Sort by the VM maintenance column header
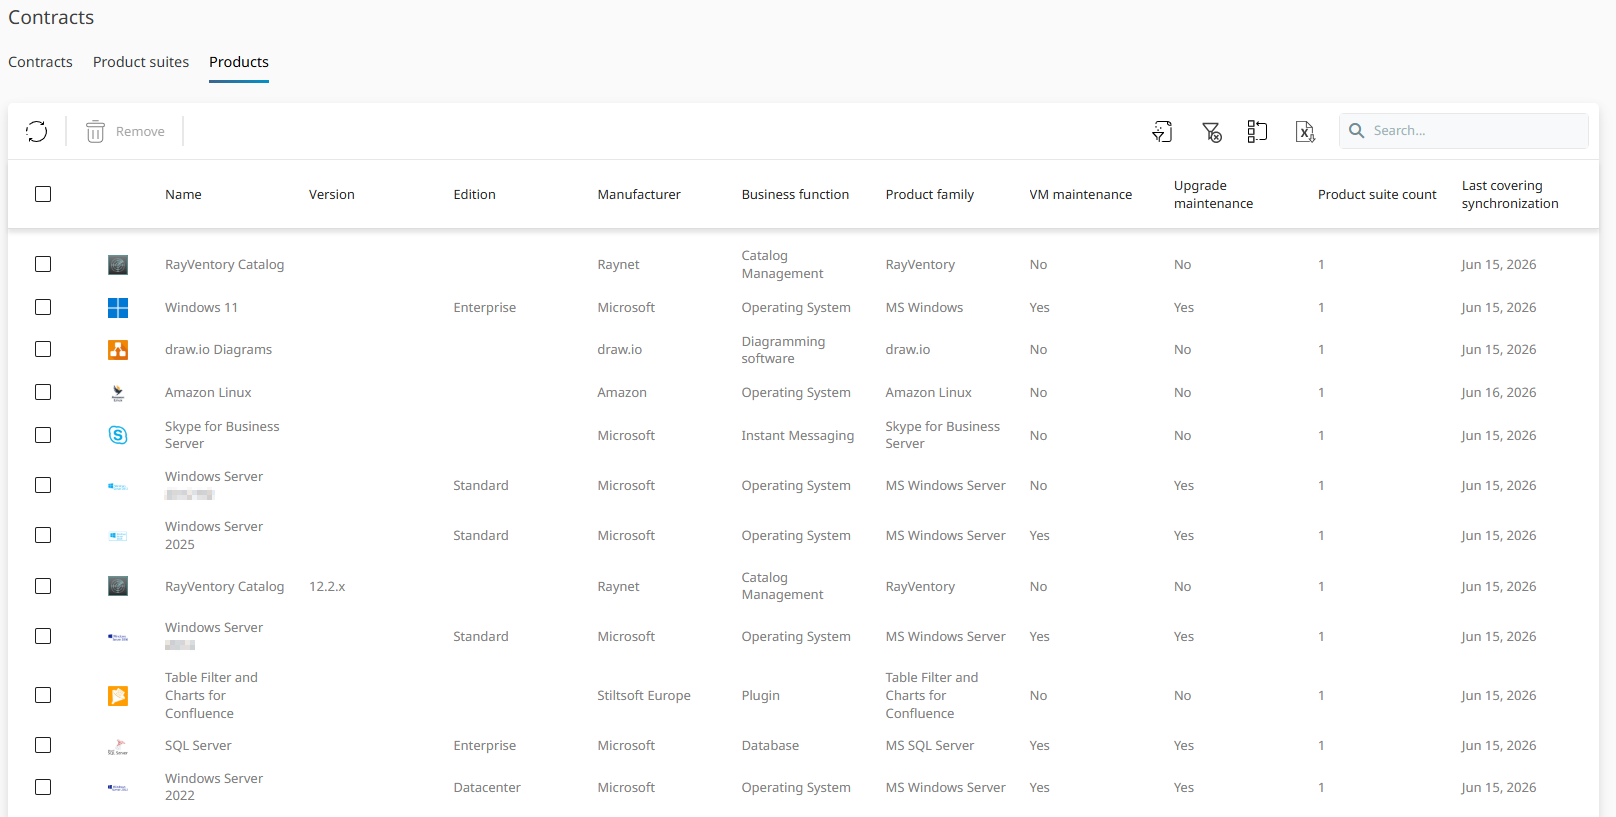 [x=1081, y=195]
